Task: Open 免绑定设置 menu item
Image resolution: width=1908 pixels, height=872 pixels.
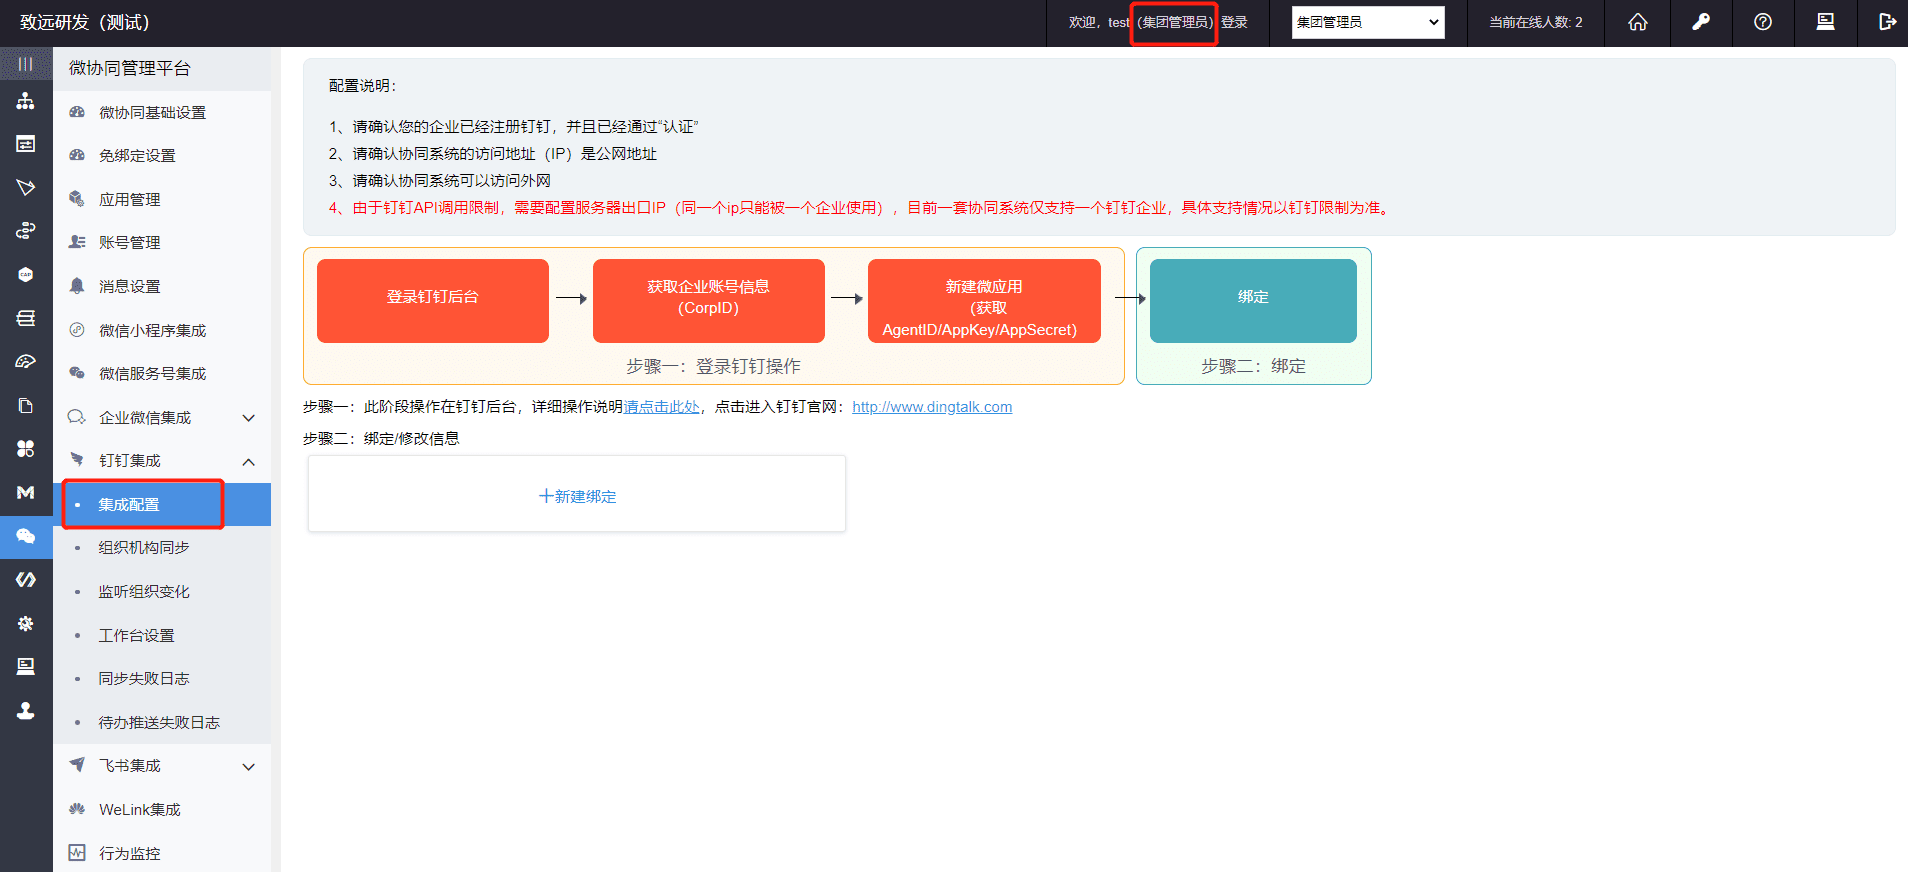Action: (x=162, y=155)
